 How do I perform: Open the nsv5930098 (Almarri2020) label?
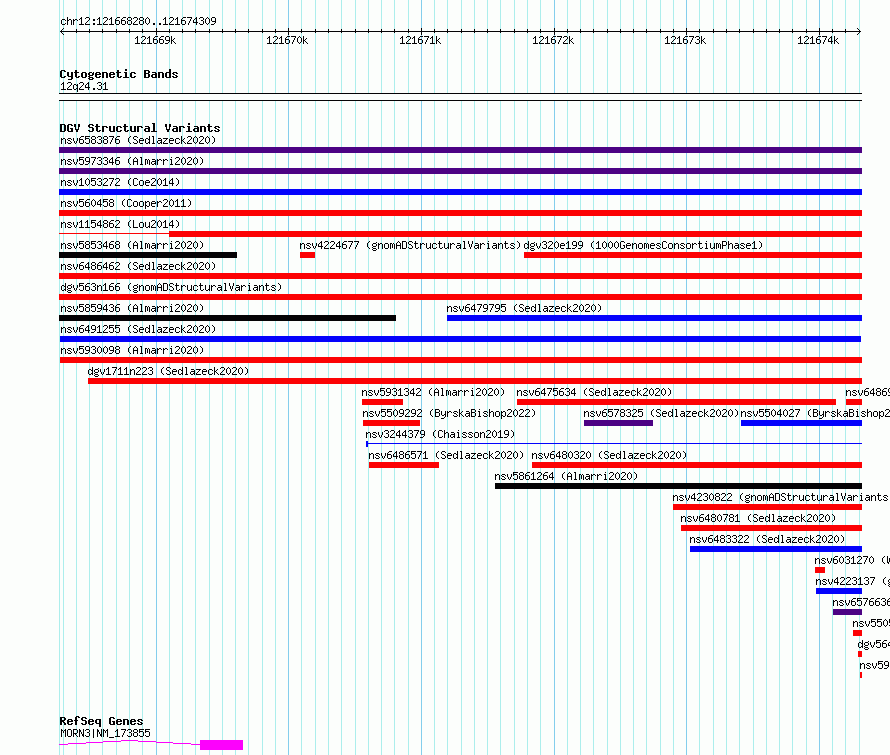point(132,350)
